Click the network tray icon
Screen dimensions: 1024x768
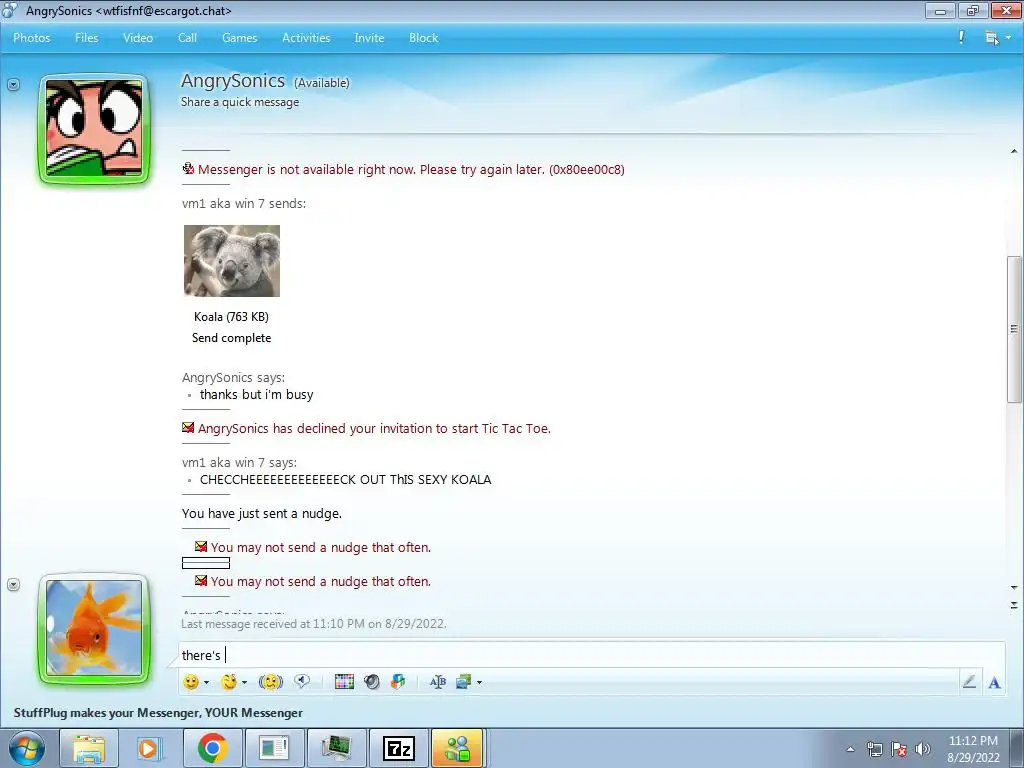(x=874, y=749)
